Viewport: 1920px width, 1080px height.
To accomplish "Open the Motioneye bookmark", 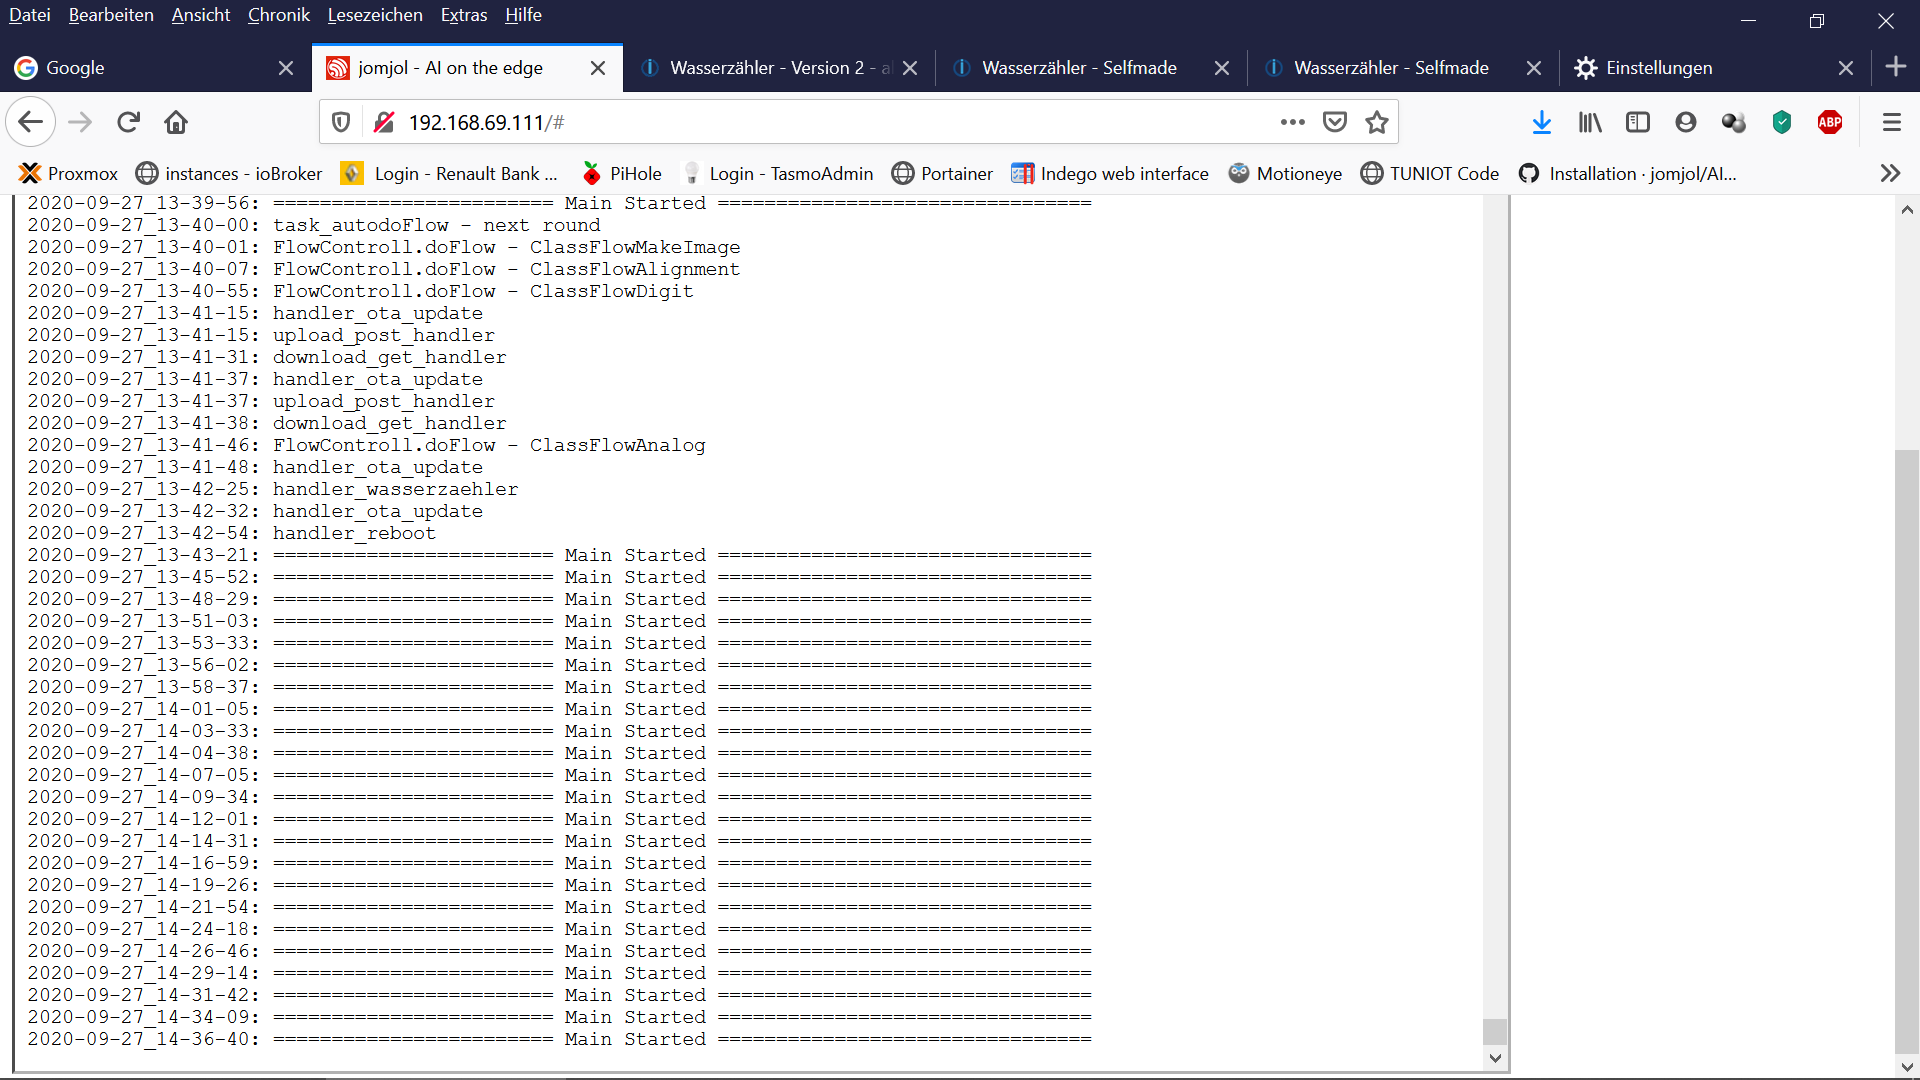I will [1285, 173].
